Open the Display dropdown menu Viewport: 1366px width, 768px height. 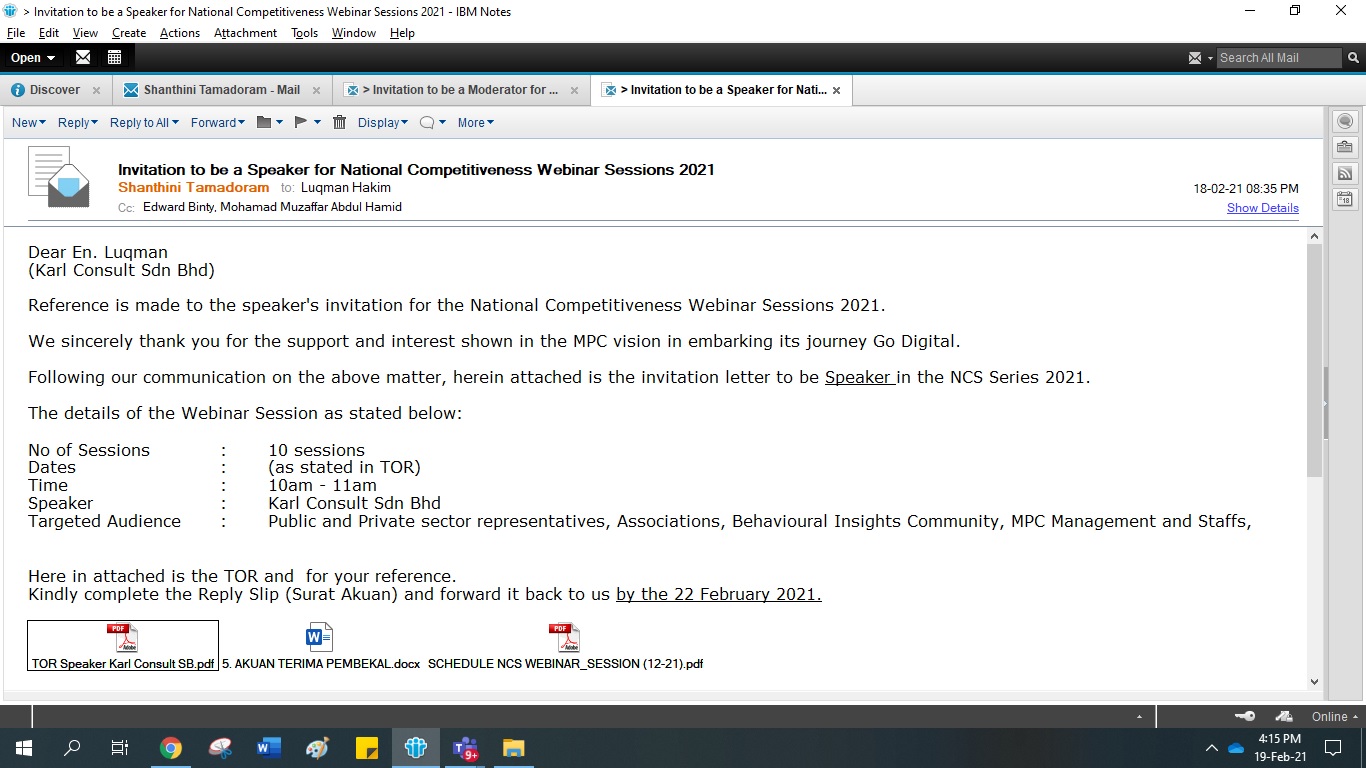click(383, 122)
